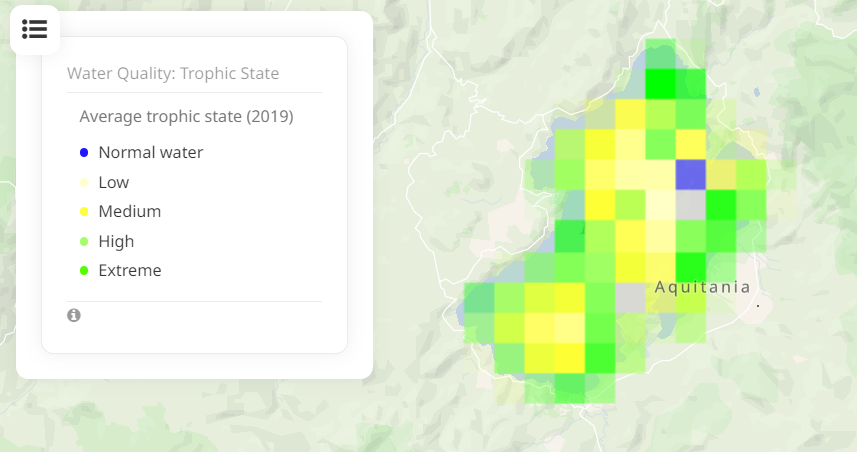
Task: Click the blue normal-water map cell
Action: (x=691, y=175)
